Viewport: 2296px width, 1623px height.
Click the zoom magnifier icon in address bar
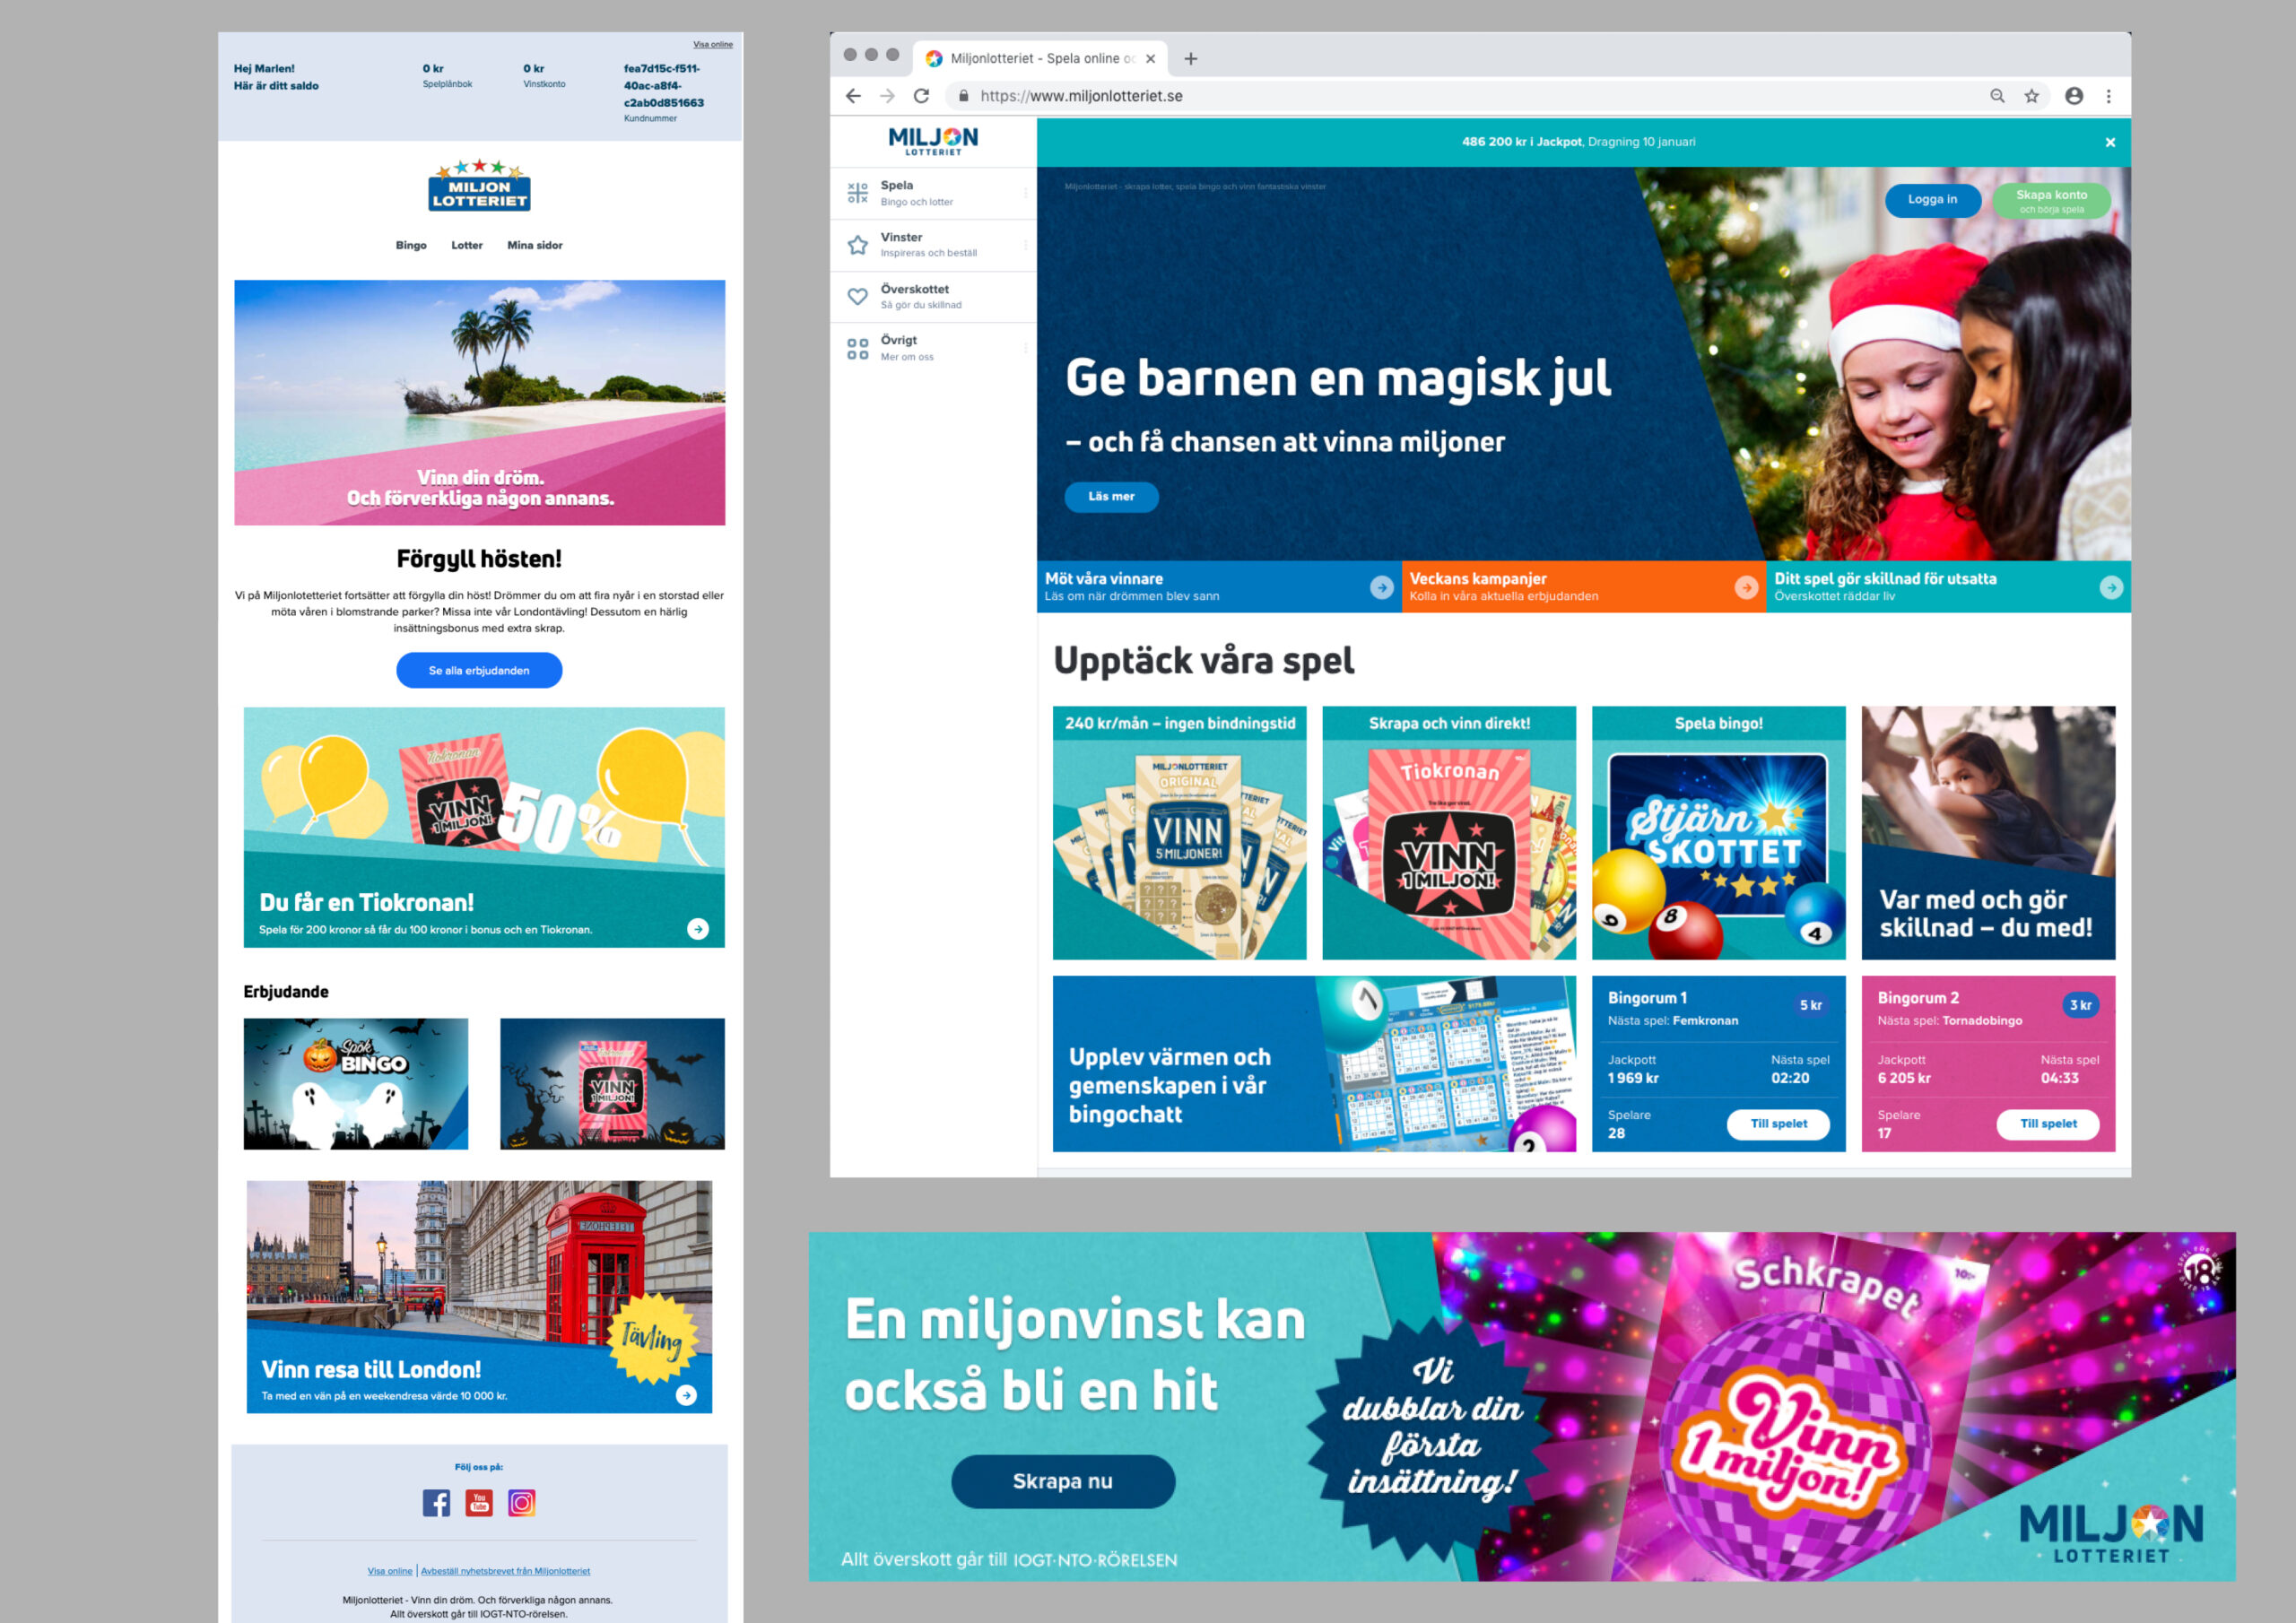coord(1997,96)
